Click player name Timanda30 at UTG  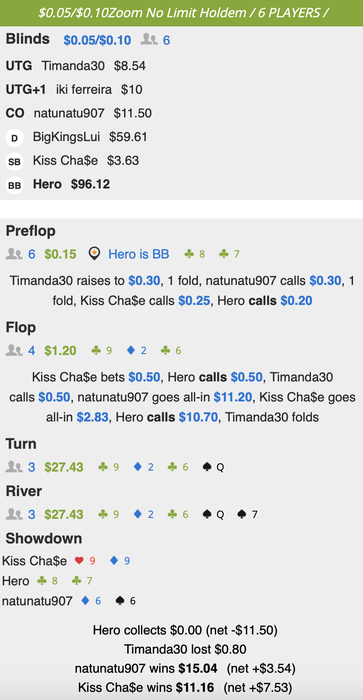73,66
